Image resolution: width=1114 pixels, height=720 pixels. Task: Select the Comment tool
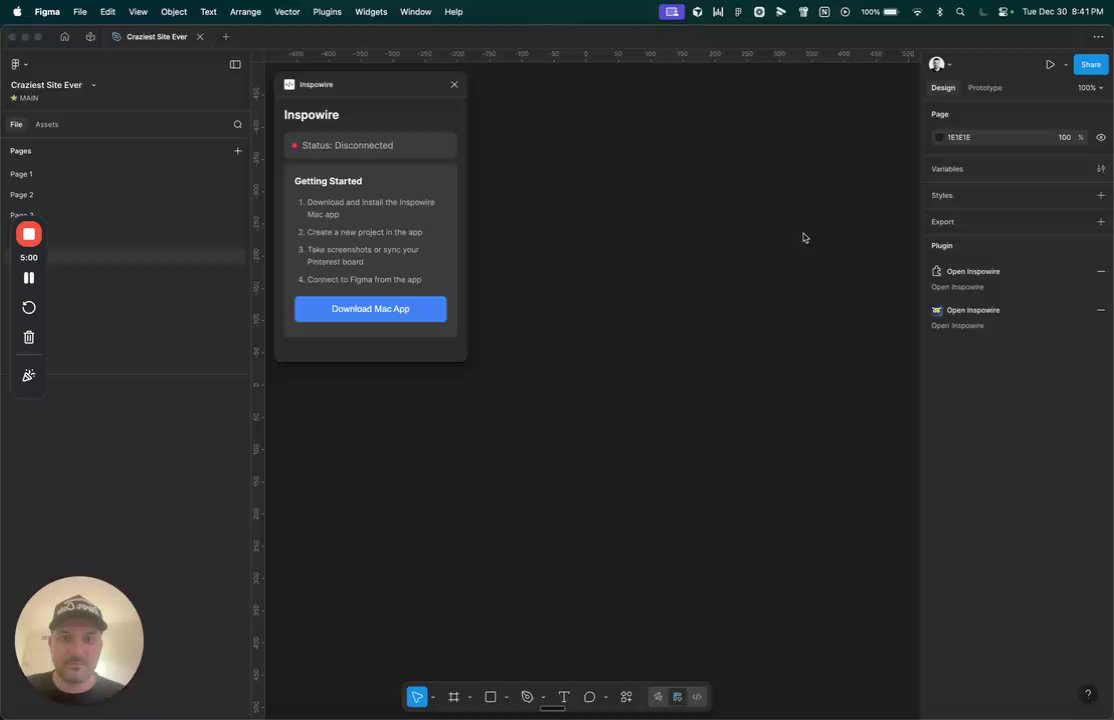(589, 697)
